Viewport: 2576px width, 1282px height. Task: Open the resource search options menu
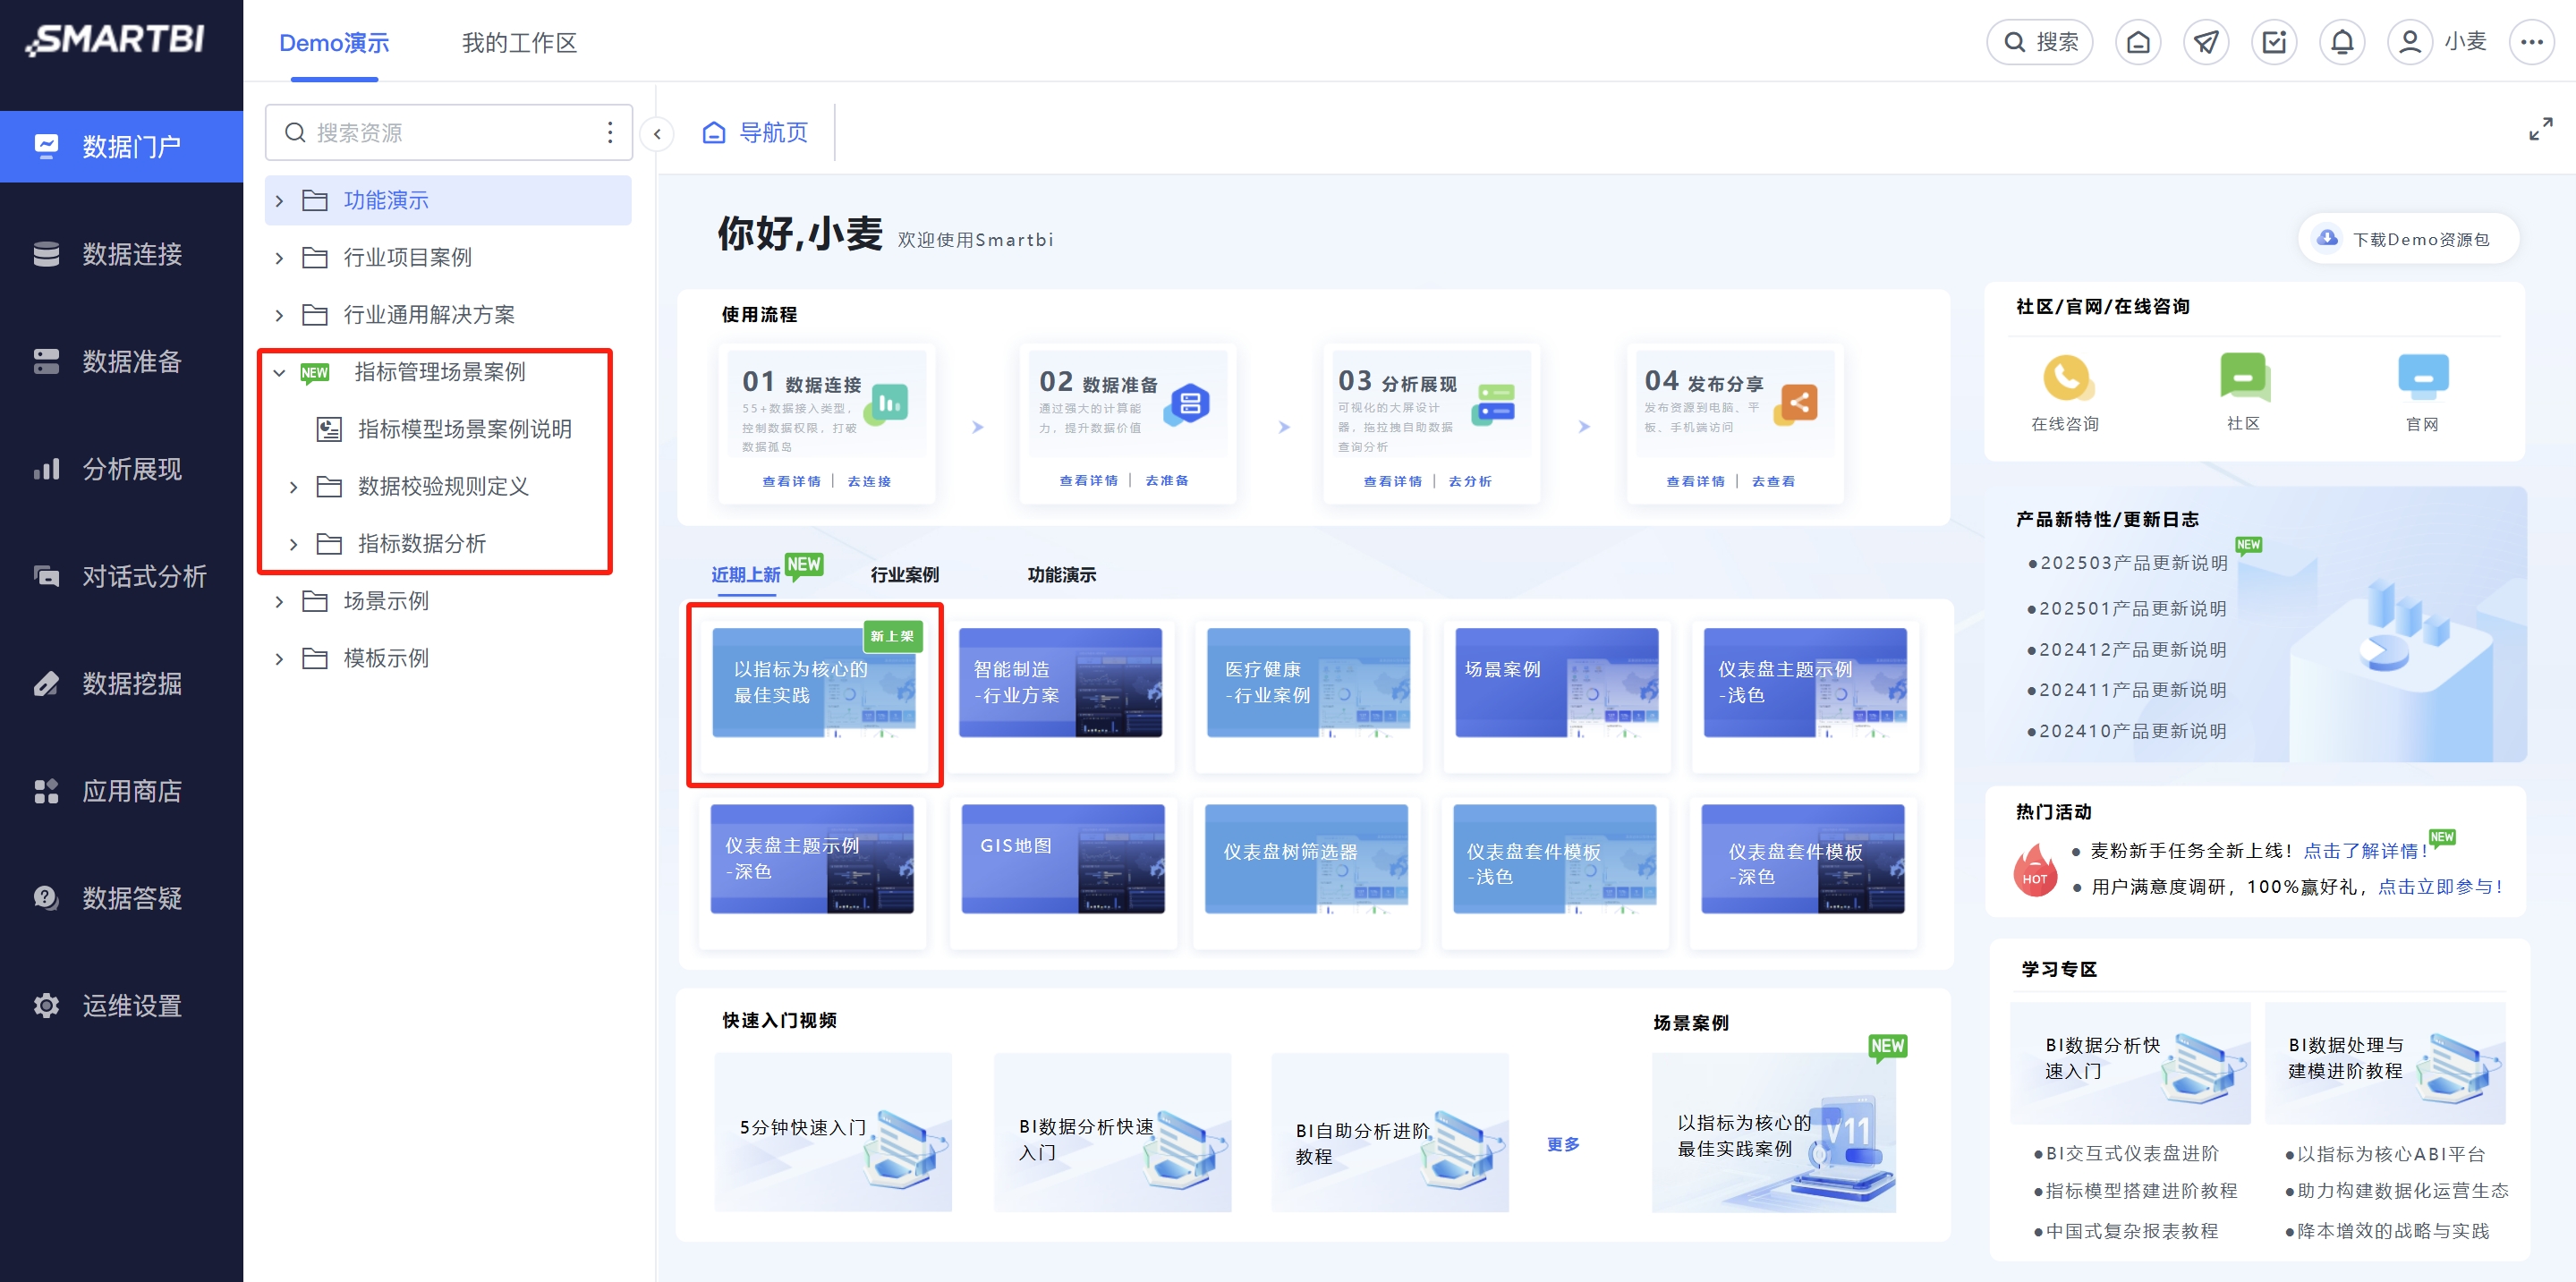pos(610,133)
